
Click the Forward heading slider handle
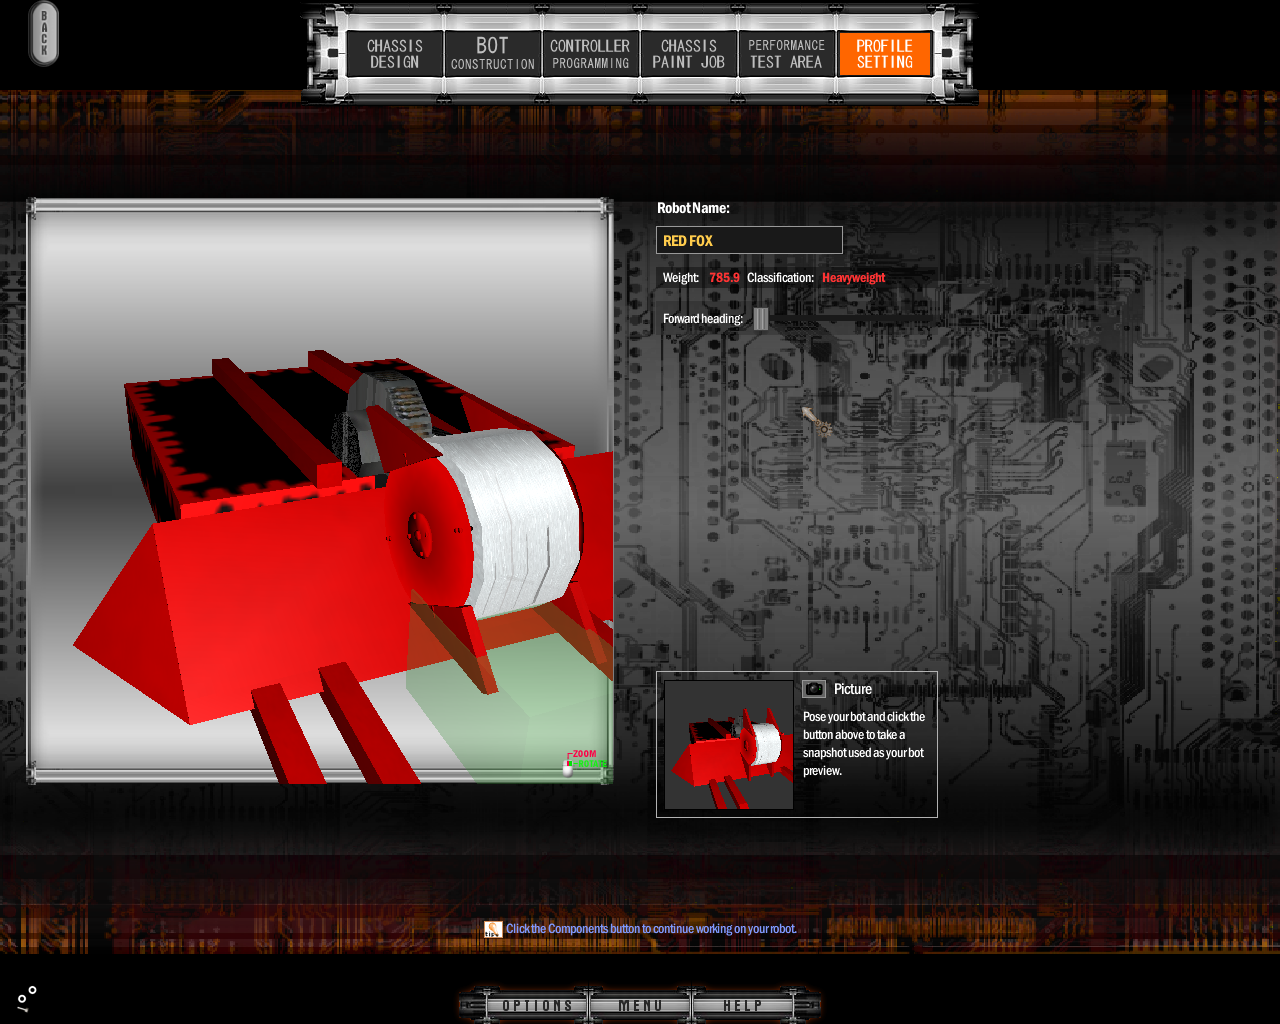pos(761,319)
